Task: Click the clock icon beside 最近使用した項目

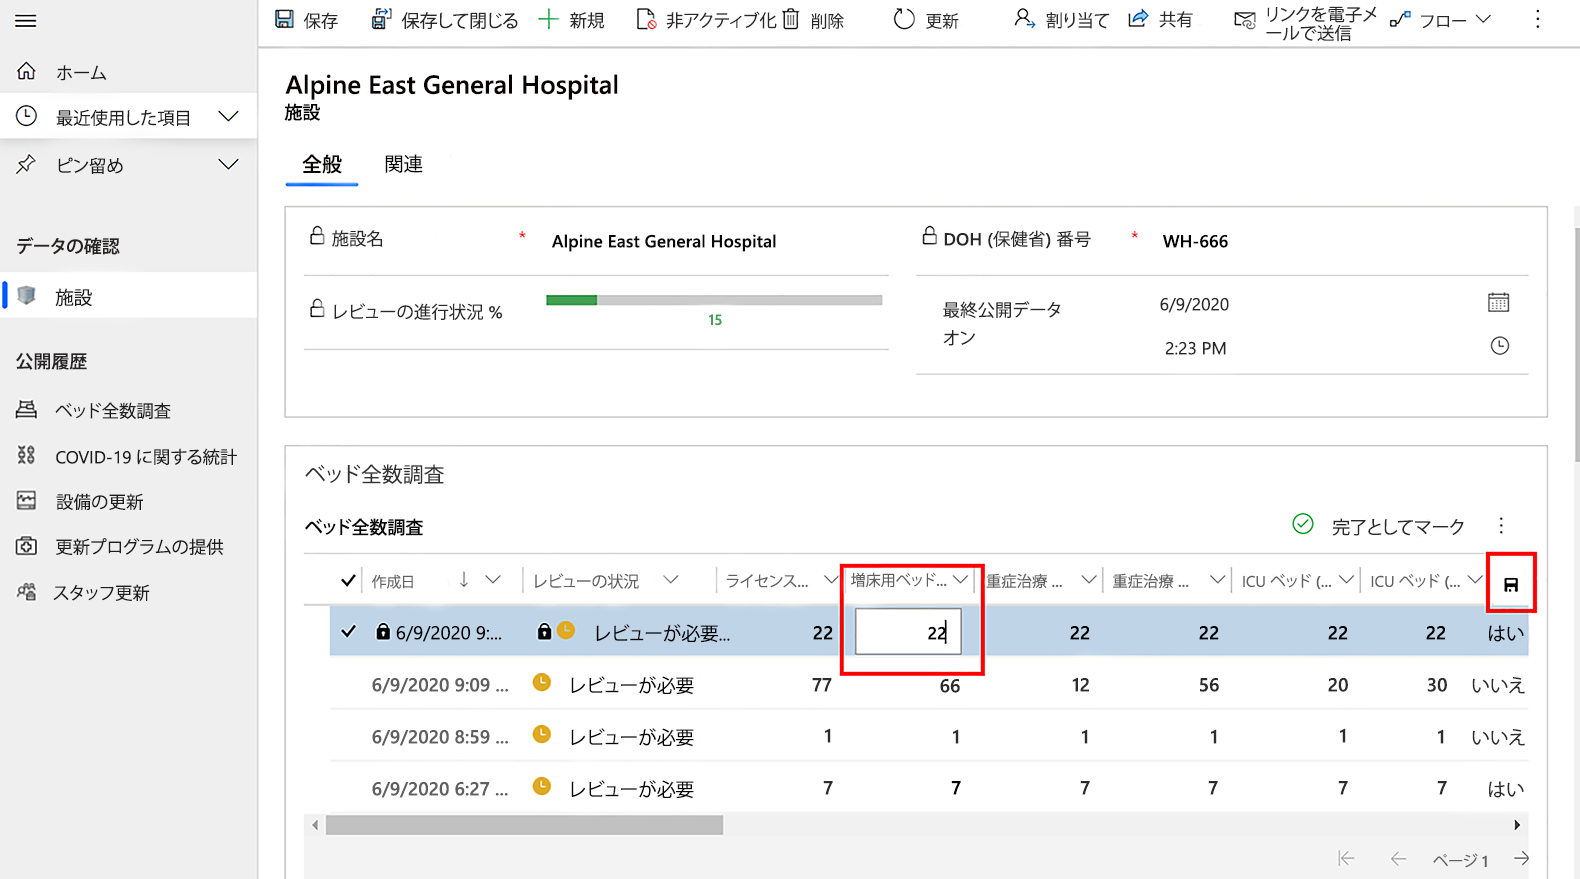Action: (x=26, y=117)
